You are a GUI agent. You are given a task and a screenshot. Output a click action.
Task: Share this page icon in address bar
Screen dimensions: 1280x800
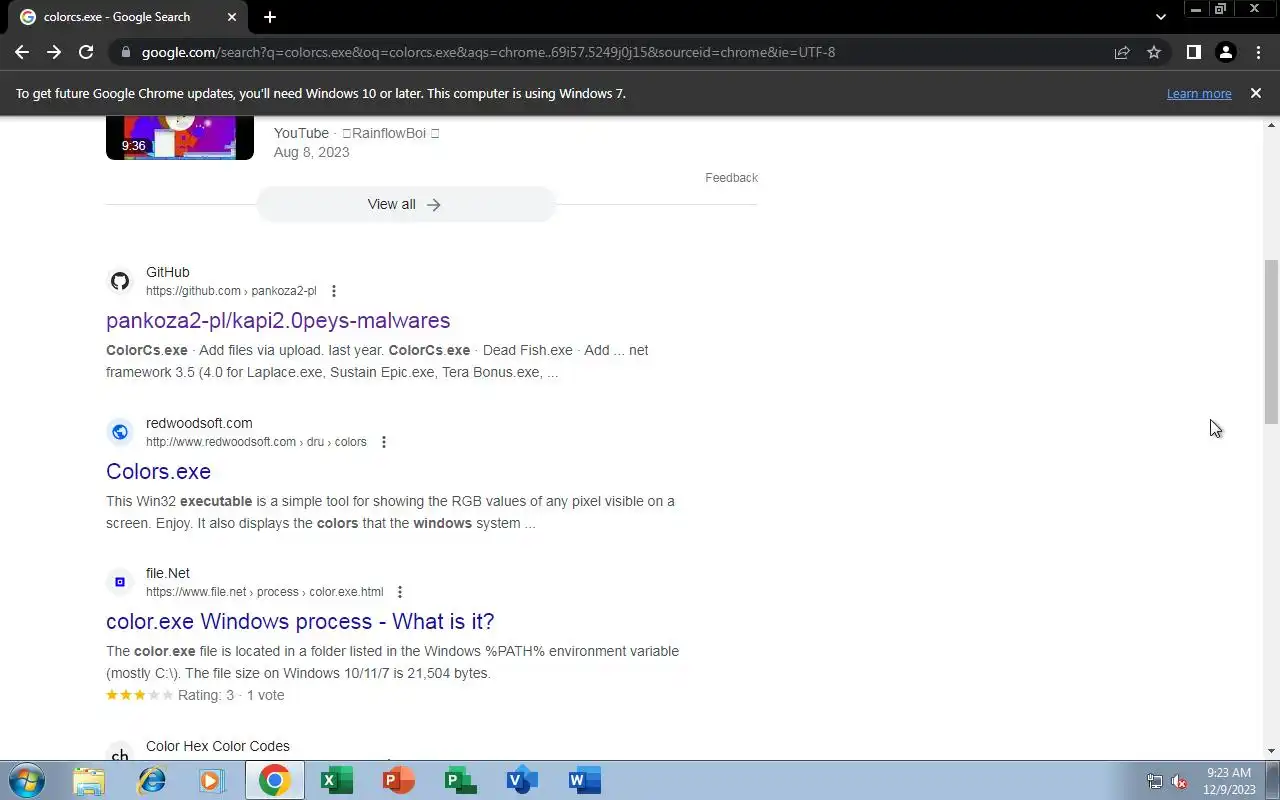[x=1122, y=52]
